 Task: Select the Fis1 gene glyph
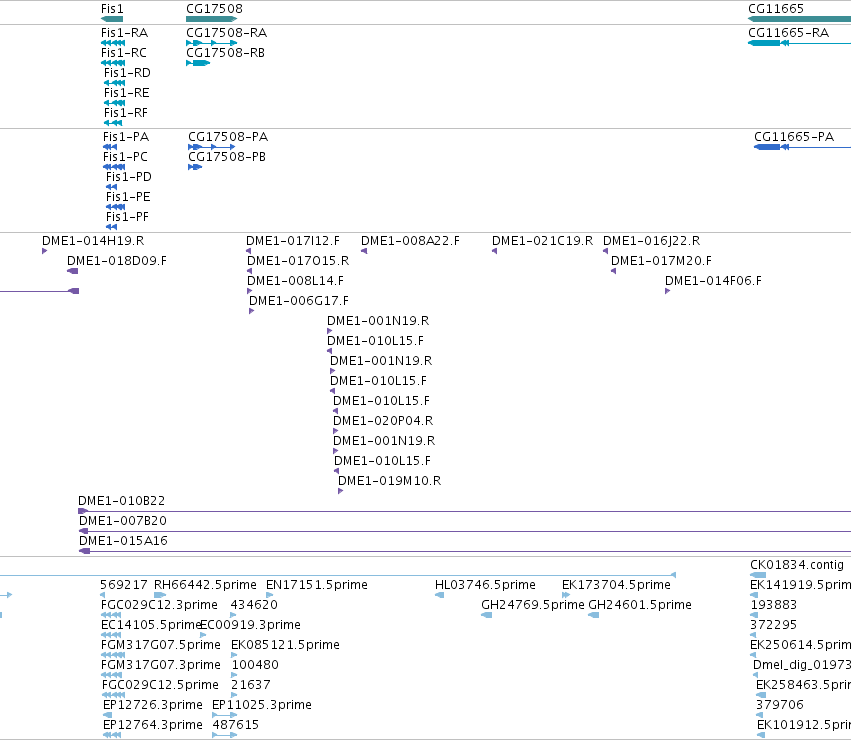[x=112, y=19]
